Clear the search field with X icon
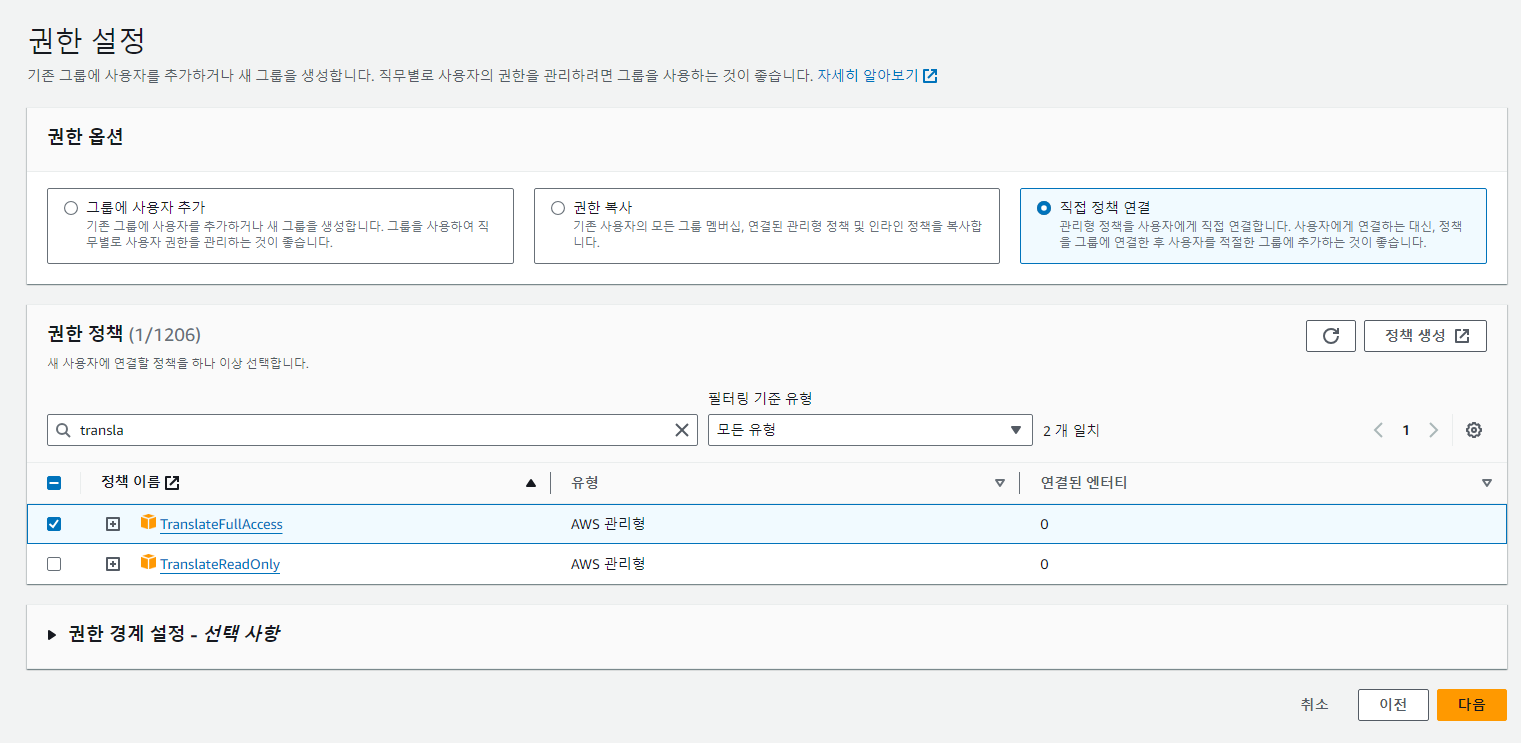The width and height of the screenshot is (1521, 743). [682, 430]
